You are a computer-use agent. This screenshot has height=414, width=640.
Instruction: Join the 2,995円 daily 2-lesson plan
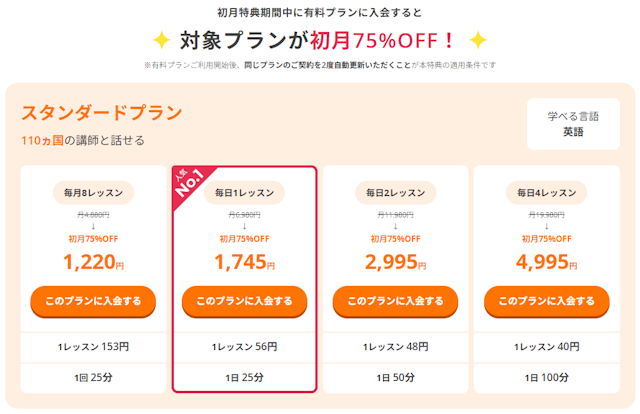tap(395, 300)
